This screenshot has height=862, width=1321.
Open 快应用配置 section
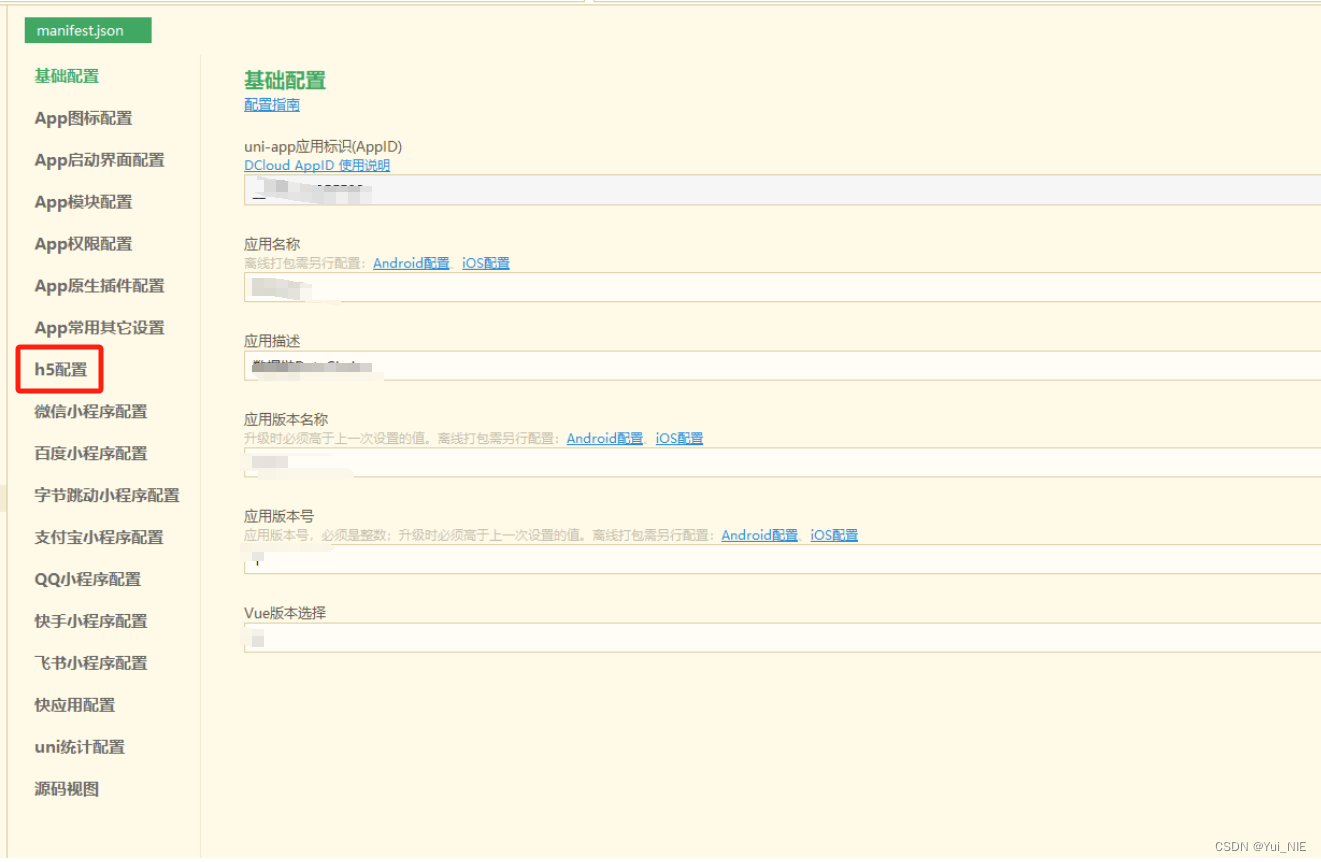(74, 705)
